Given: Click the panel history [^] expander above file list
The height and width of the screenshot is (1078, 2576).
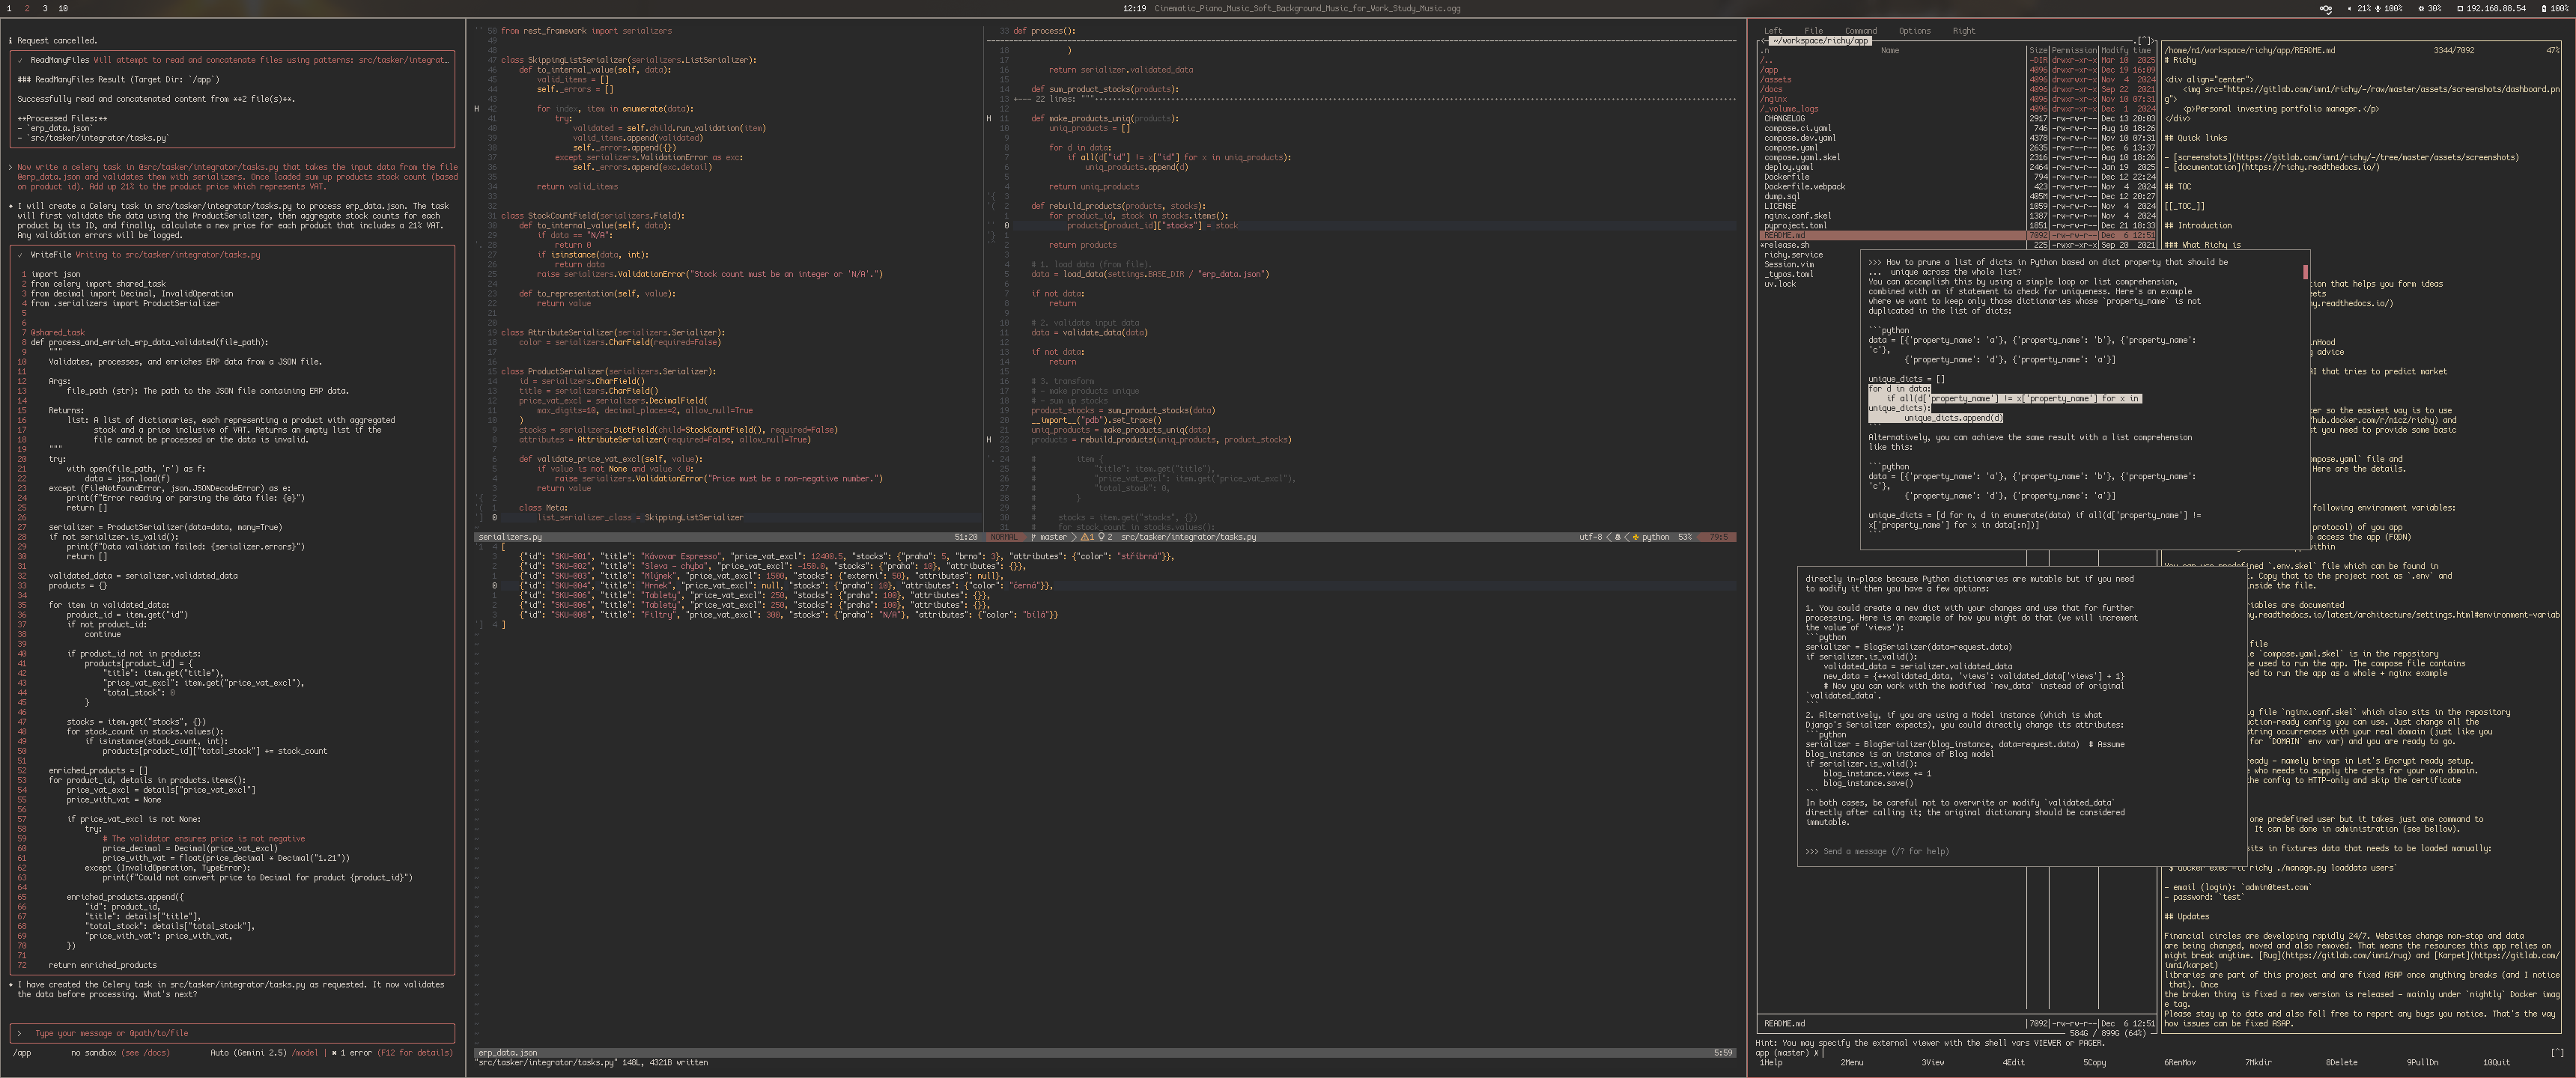Looking at the screenshot, I should coord(2143,41).
